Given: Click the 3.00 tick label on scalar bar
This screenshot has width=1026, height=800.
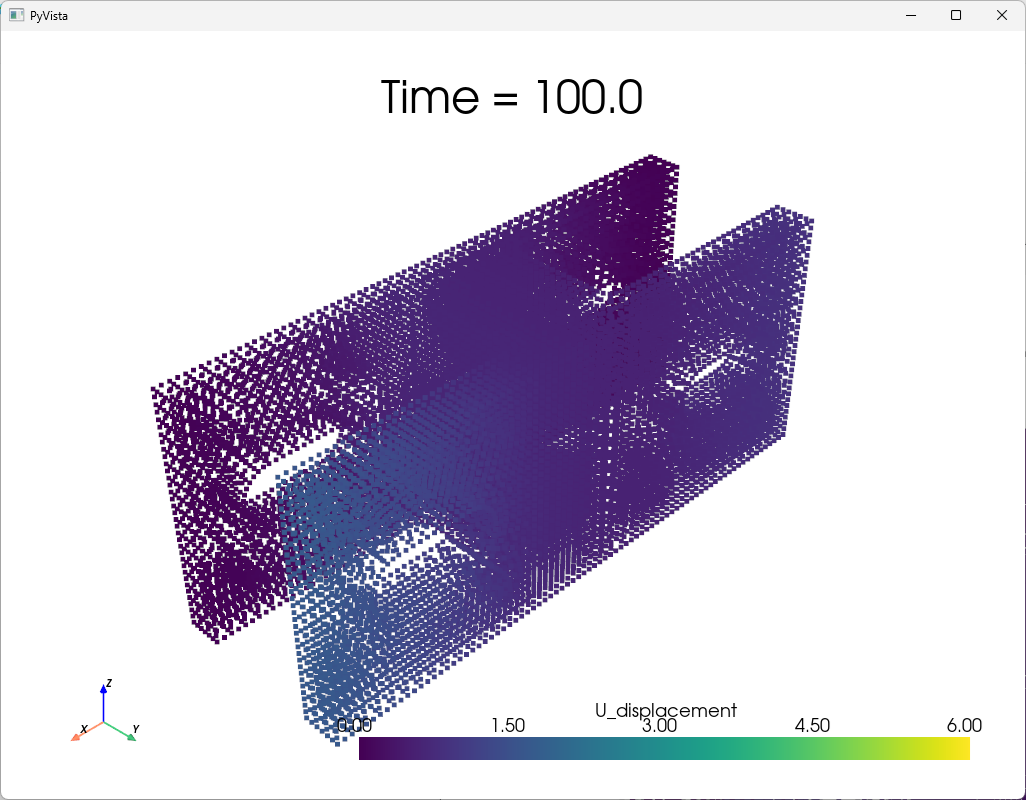Looking at the screenshot, I should [660, 726].
